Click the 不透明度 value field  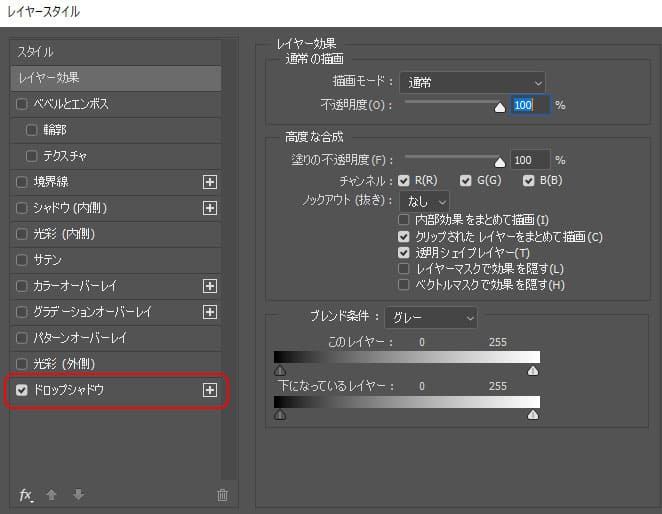tap(530, 105)
